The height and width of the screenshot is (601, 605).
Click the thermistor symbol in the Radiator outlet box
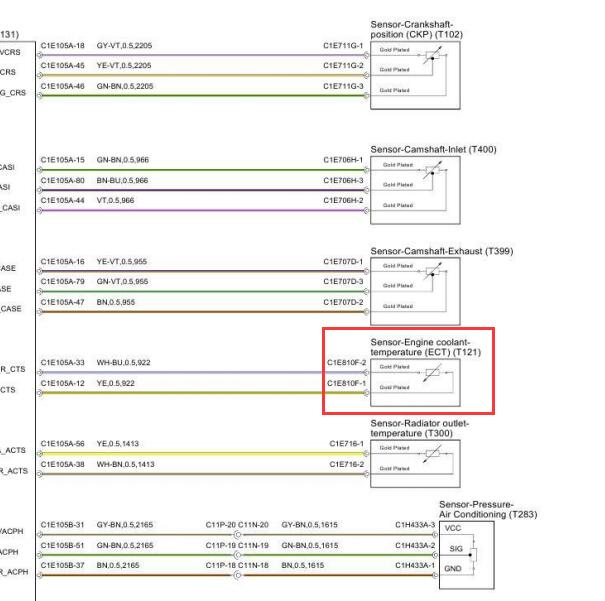pos(433,454)
